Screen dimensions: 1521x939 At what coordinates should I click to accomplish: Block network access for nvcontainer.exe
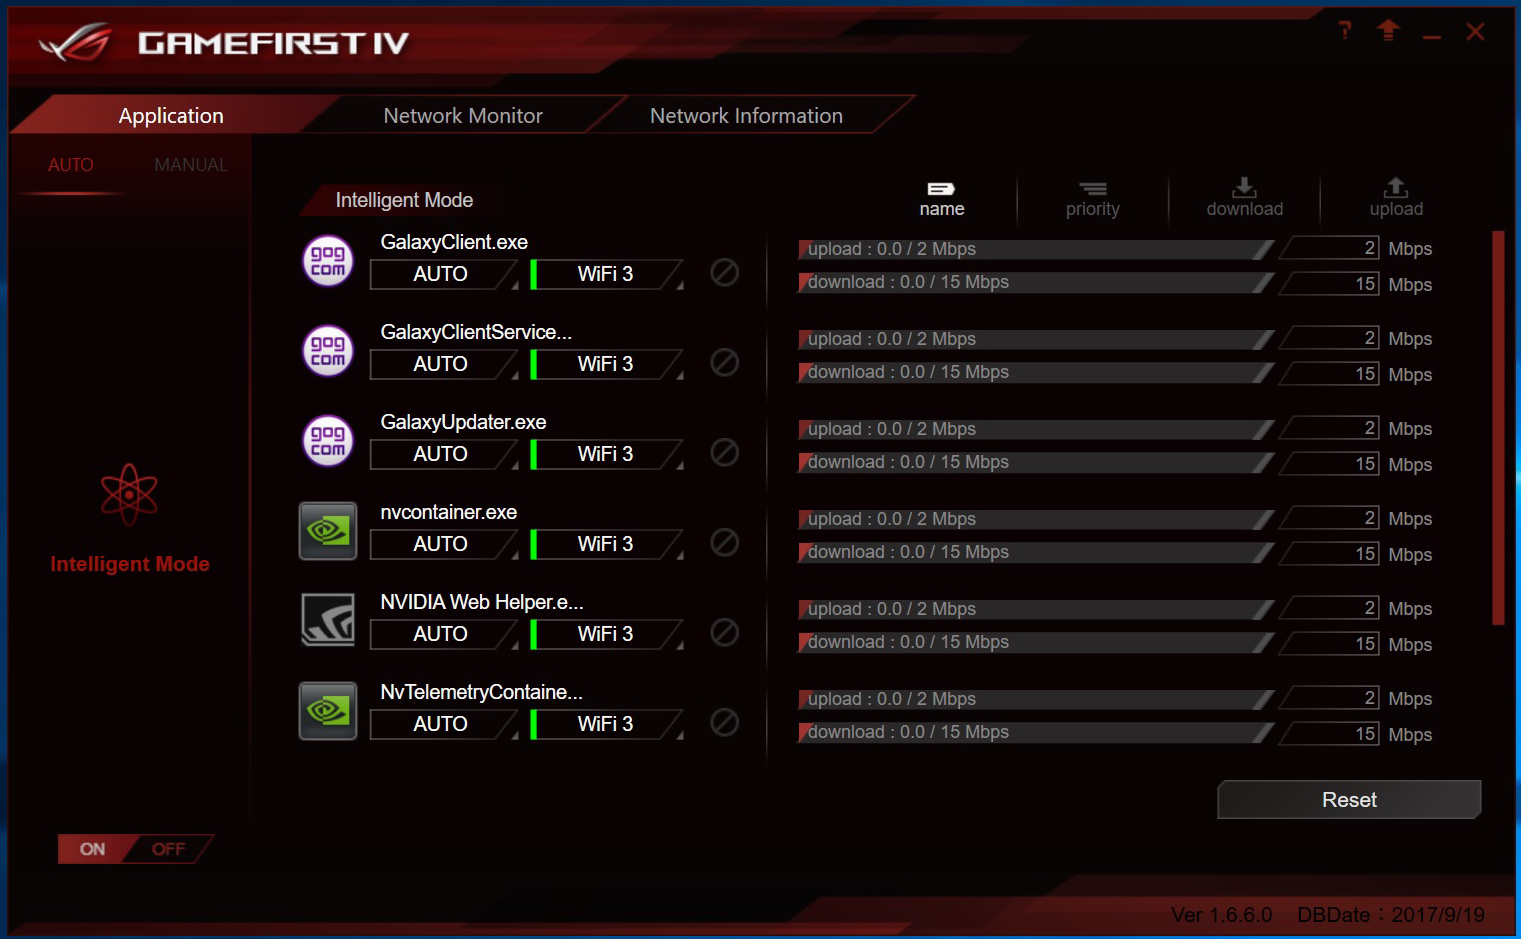coord(725,542)
